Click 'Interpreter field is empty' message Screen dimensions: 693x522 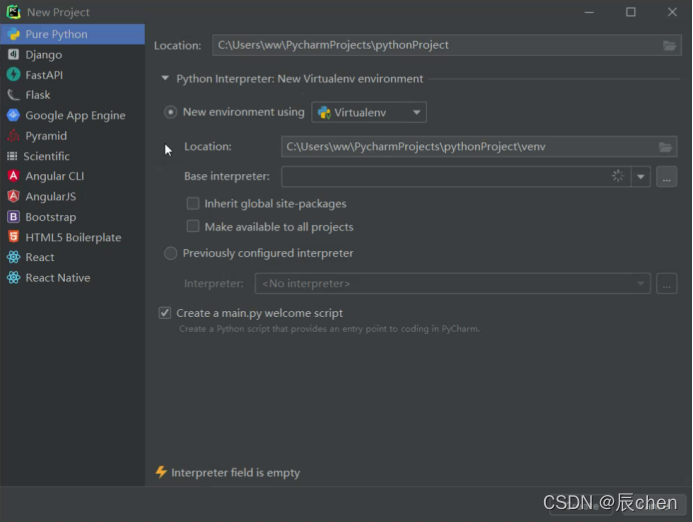236,472
